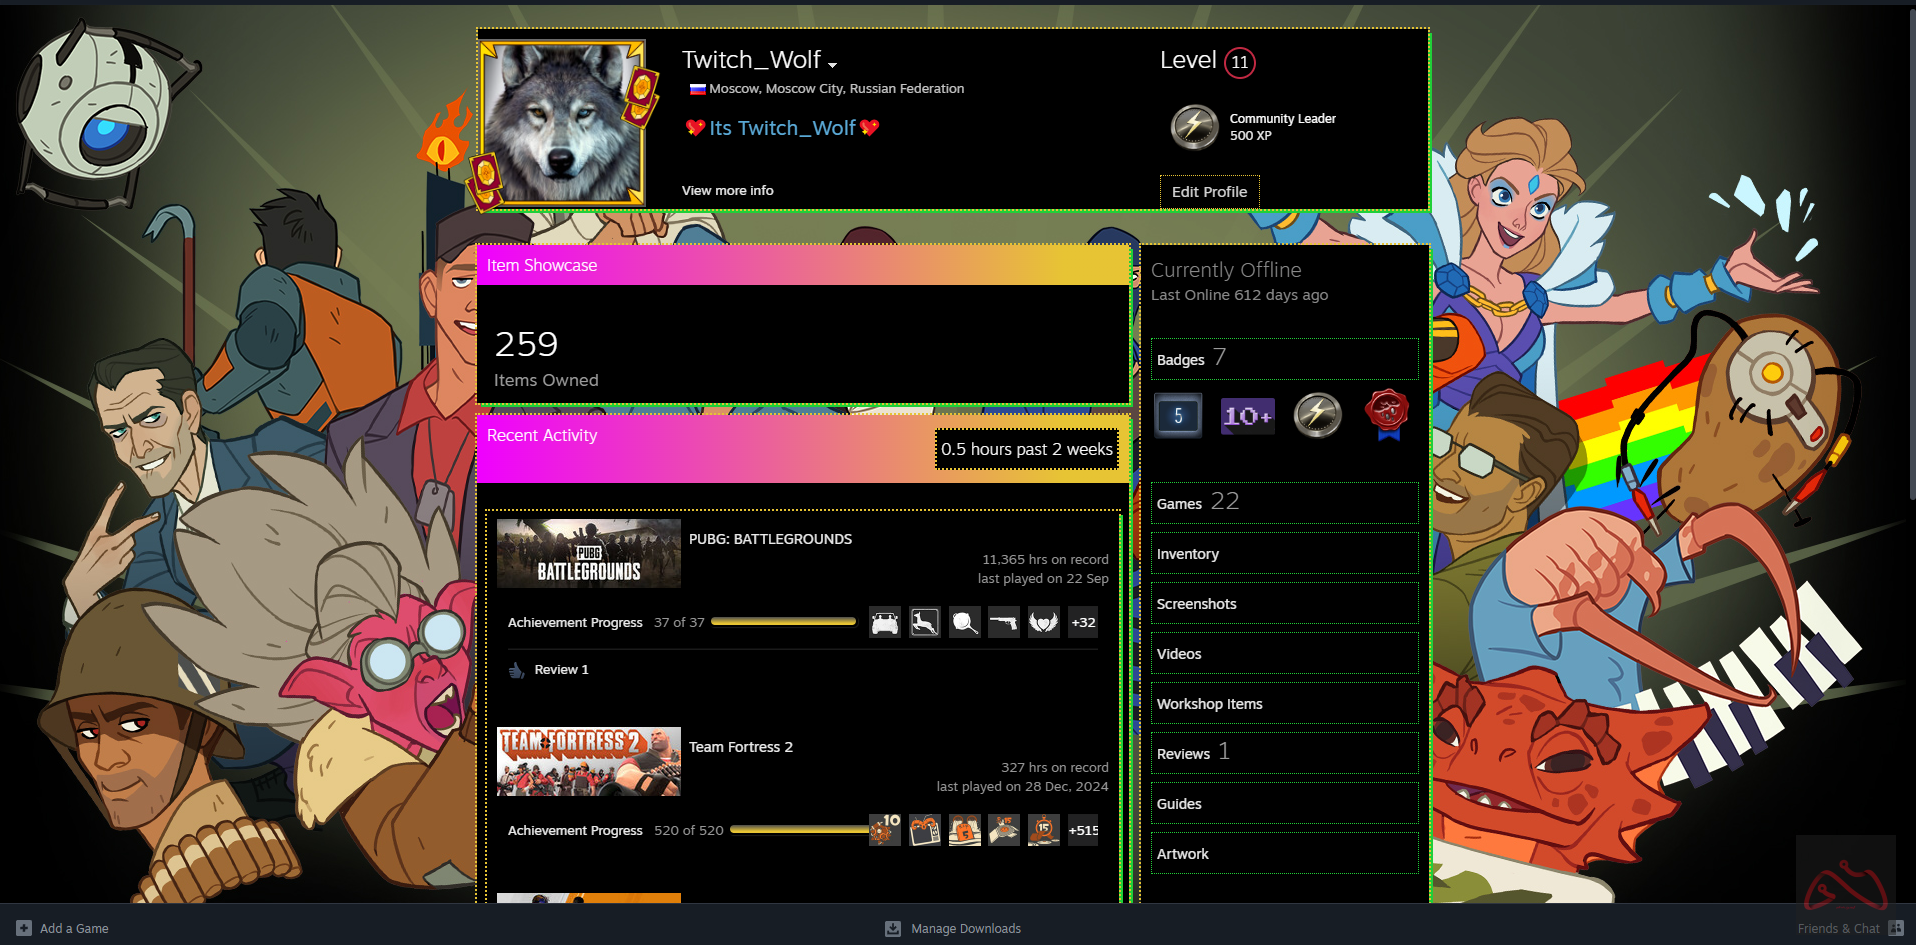Open Workshop Items from the sidebar
The width and height of the screenshot is (1916, 945).
coord(1209,704)
